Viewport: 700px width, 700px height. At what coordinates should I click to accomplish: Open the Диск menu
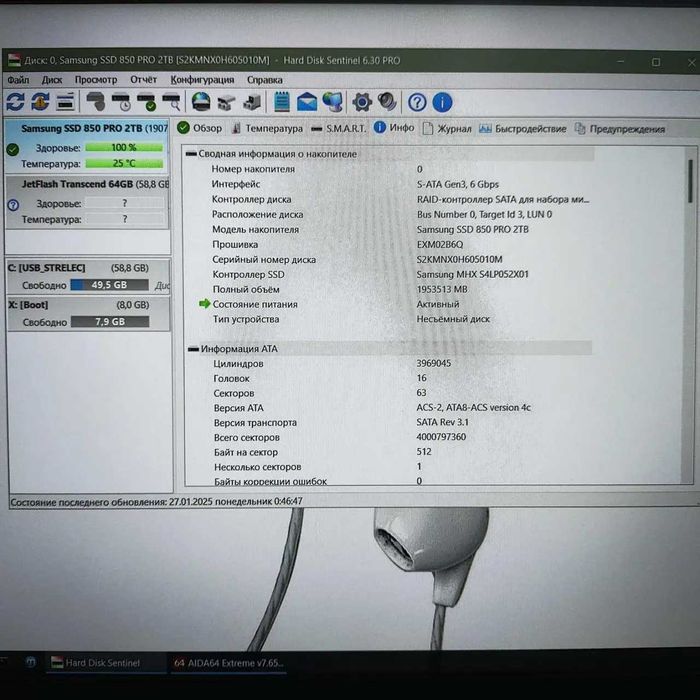click(52, 80)
